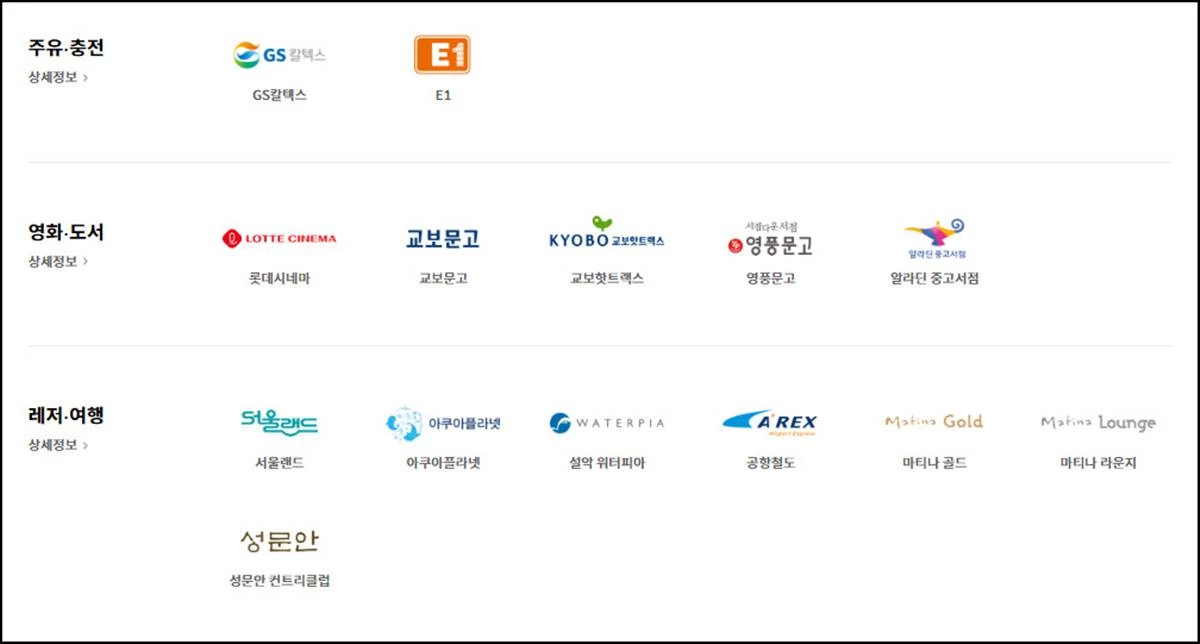Click the 서울랜드 logo
Image resolution: width=1200 pixels, height=644 pixels.
278,421
